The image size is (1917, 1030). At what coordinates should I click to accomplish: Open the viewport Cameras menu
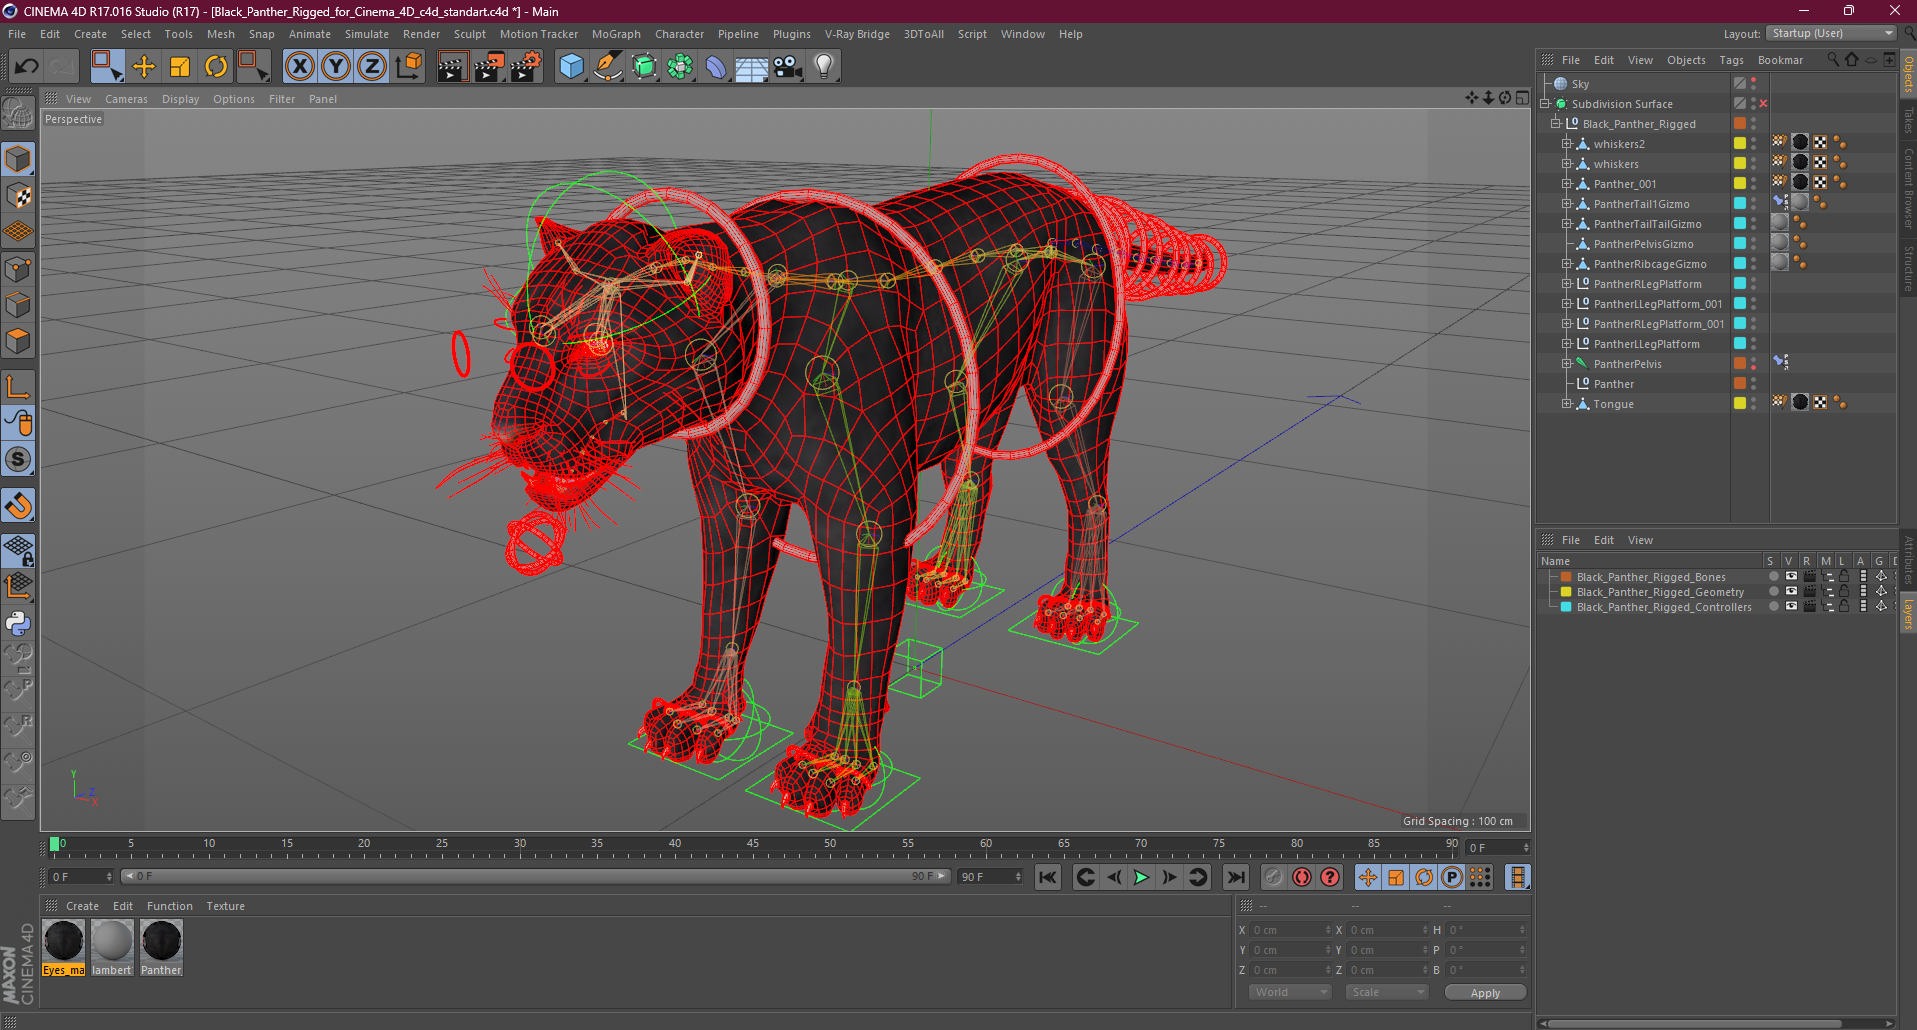pos(126,99)
